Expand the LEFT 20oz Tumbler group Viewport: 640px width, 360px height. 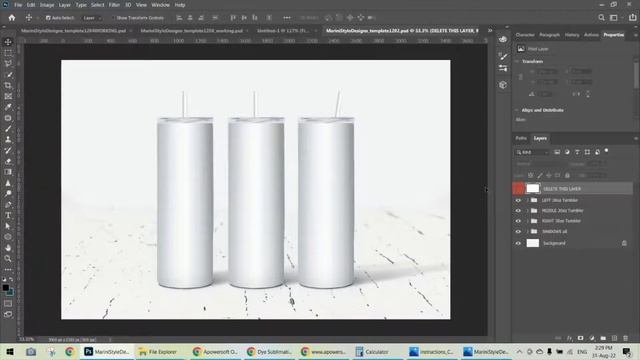pos(527,200)
